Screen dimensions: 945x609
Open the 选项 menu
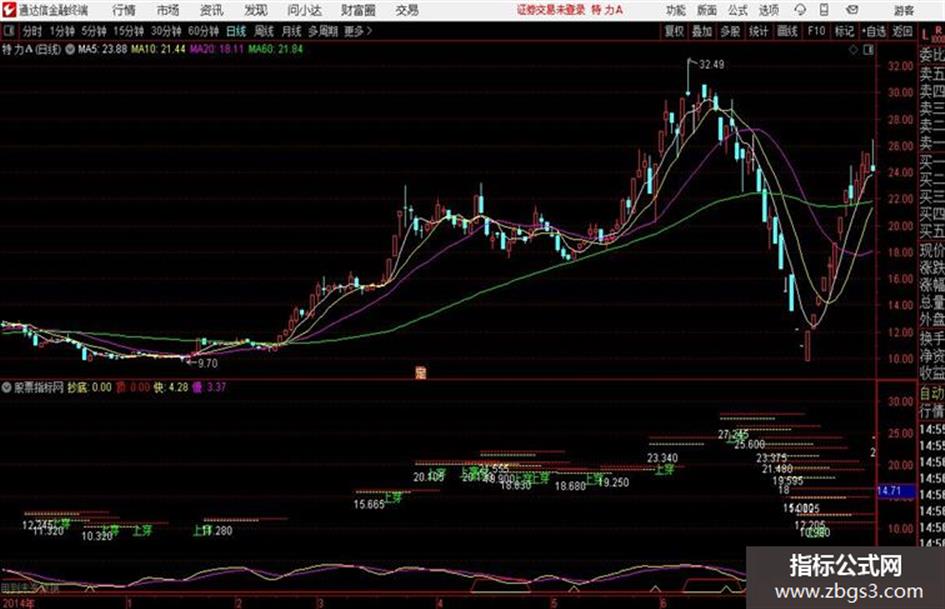click(x=769, y=10)
